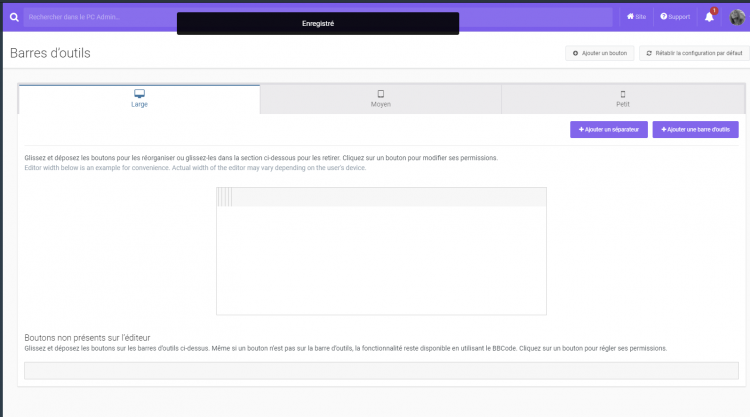Screen dimensions: 750x417
Task: Open the Support help link
Action: point(675,17)
